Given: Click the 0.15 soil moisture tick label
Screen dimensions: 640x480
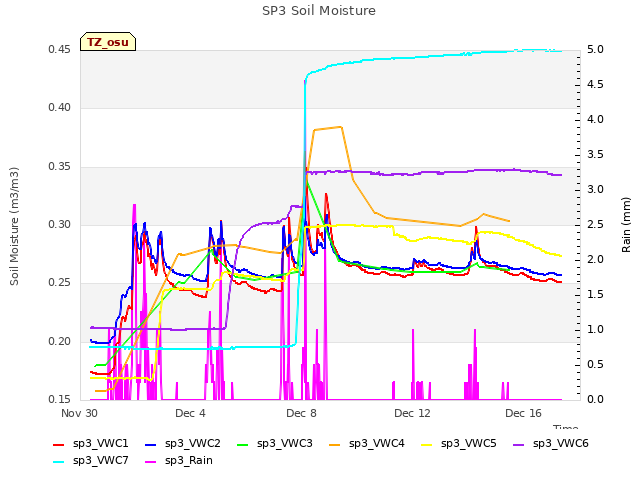Looking at the screenshot, I should point(60,399).
